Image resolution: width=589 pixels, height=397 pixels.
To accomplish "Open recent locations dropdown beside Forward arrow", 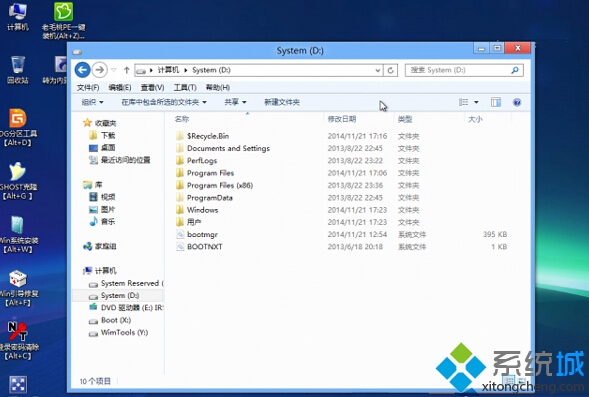I will (x=113, y=70).
